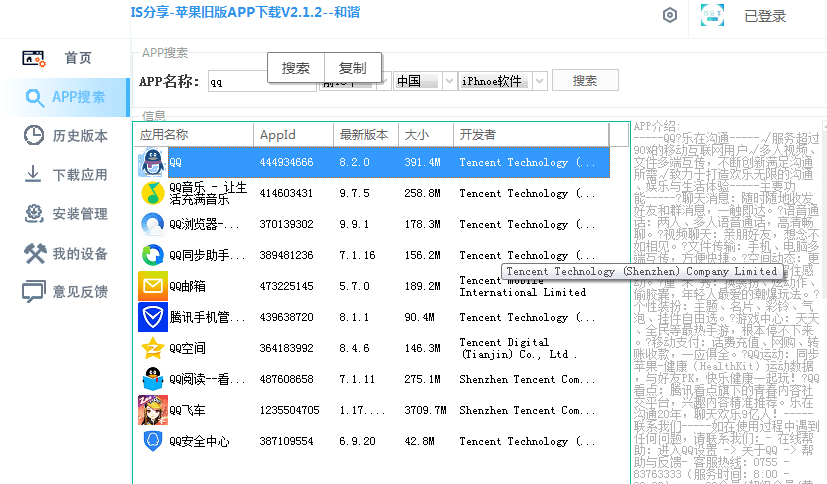The image size is (827, 484).
Task: Click the QQ音乐 app icon
Action: (152, 193)
